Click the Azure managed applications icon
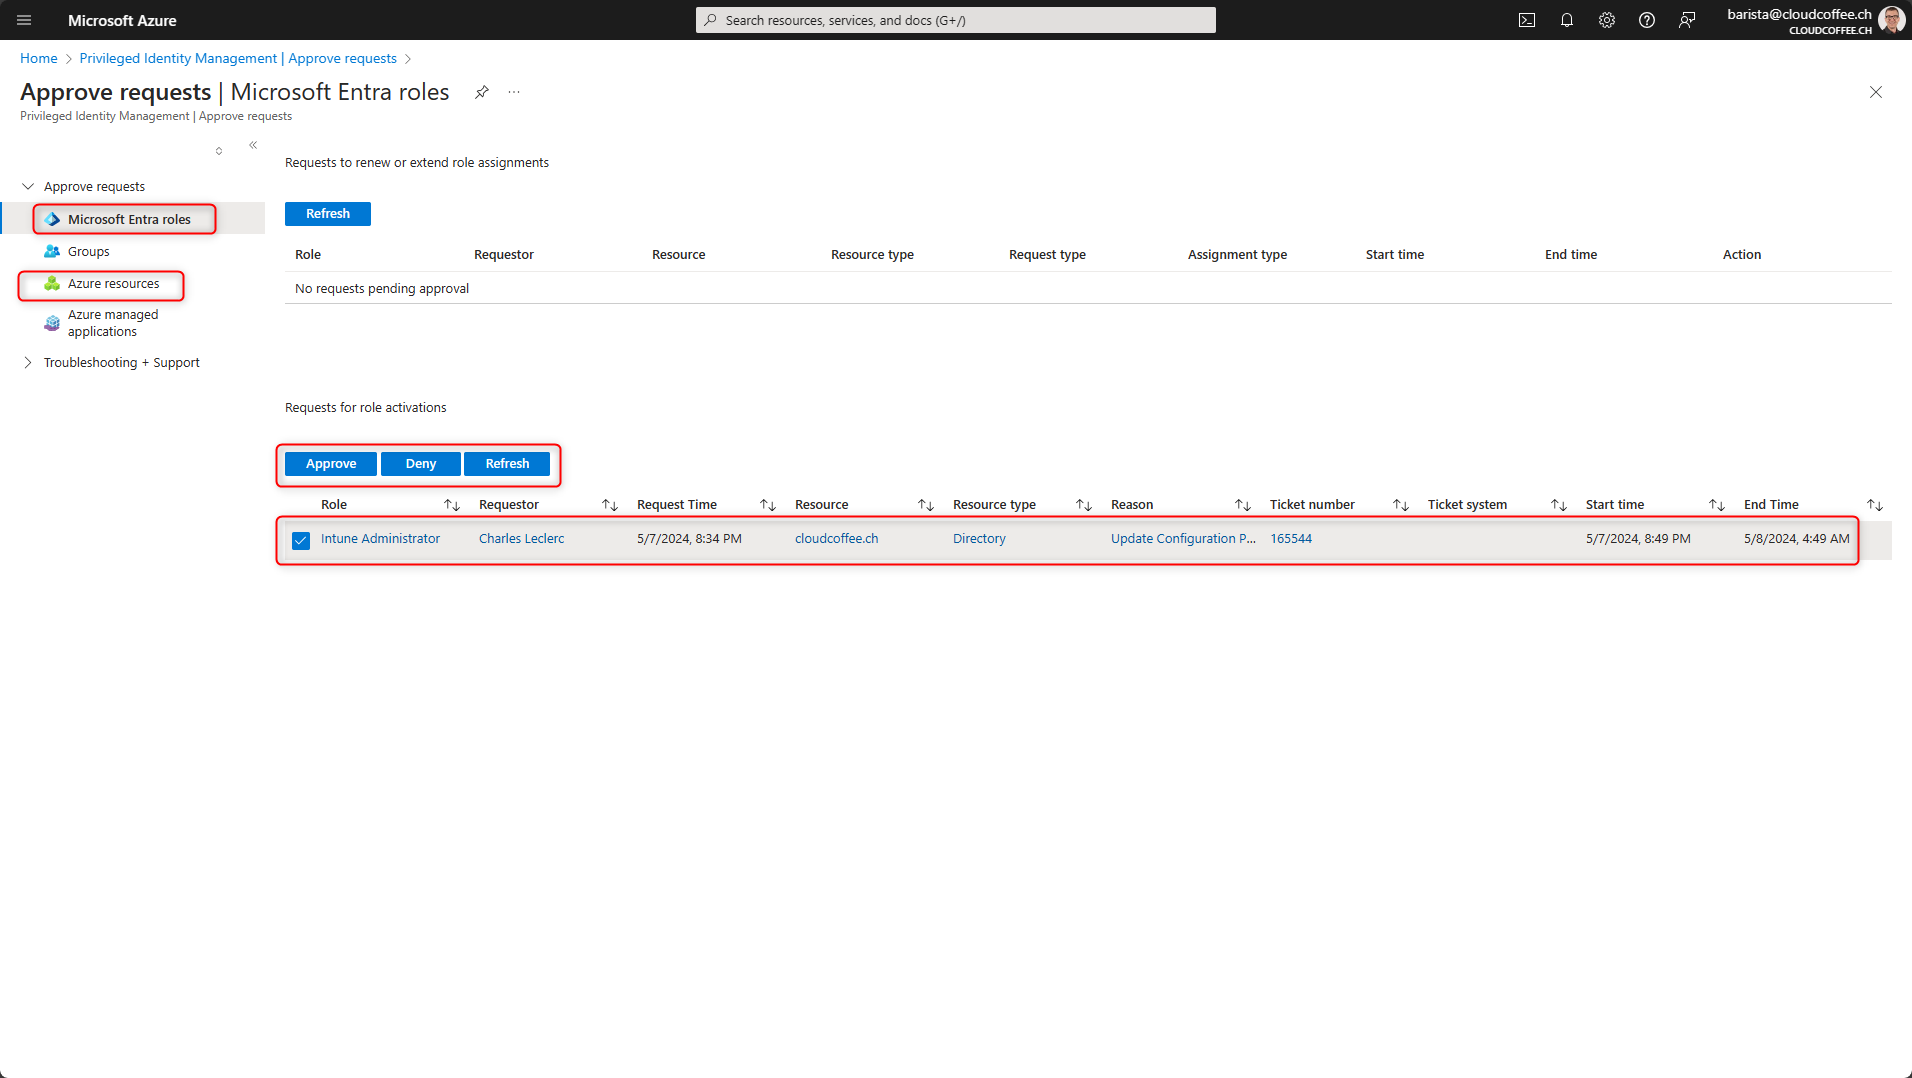This screenshot has height=1078, width=1912. coord(52,323)
